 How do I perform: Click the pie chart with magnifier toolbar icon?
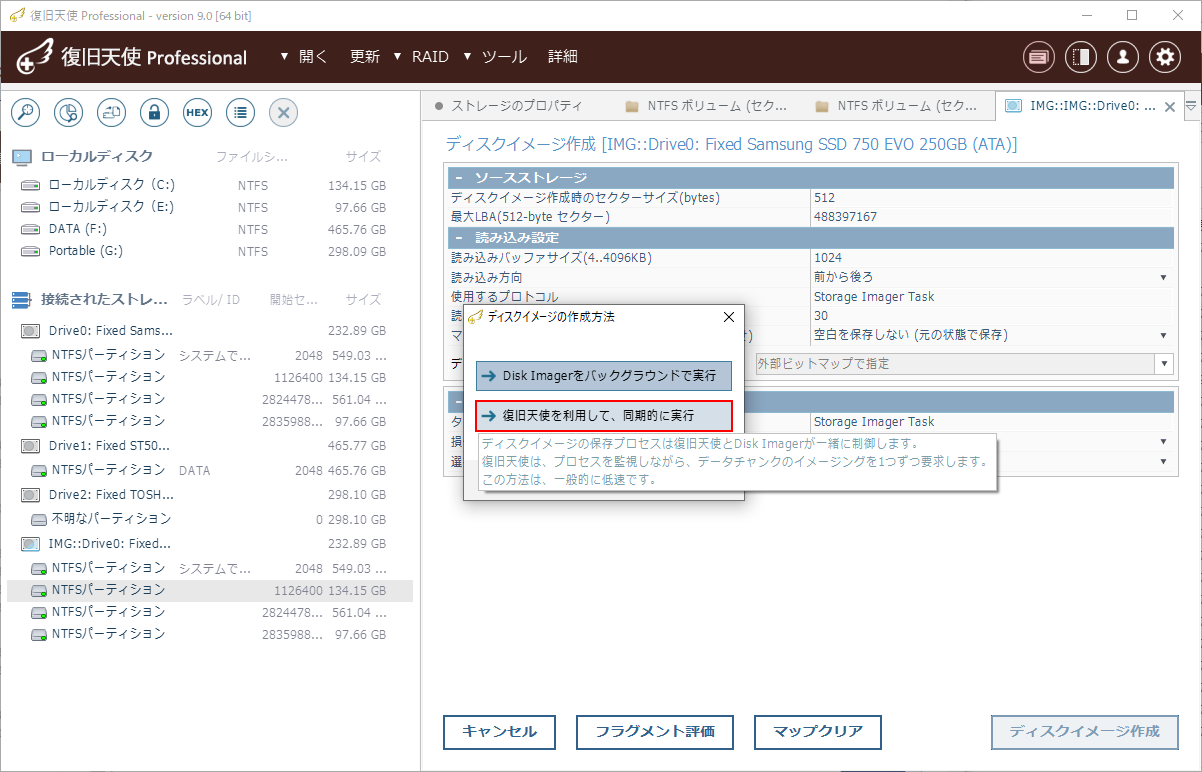click(68, 113)
